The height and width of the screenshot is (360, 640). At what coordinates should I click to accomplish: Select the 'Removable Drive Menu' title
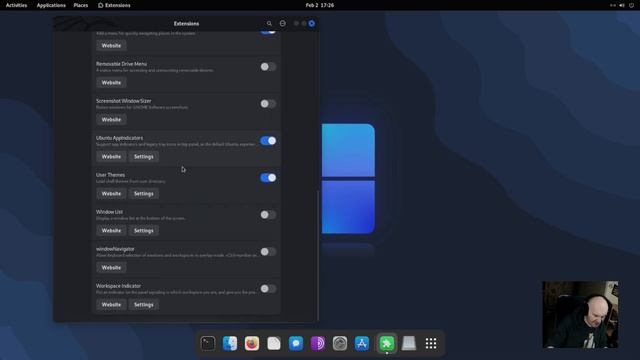tap(121, 64)
